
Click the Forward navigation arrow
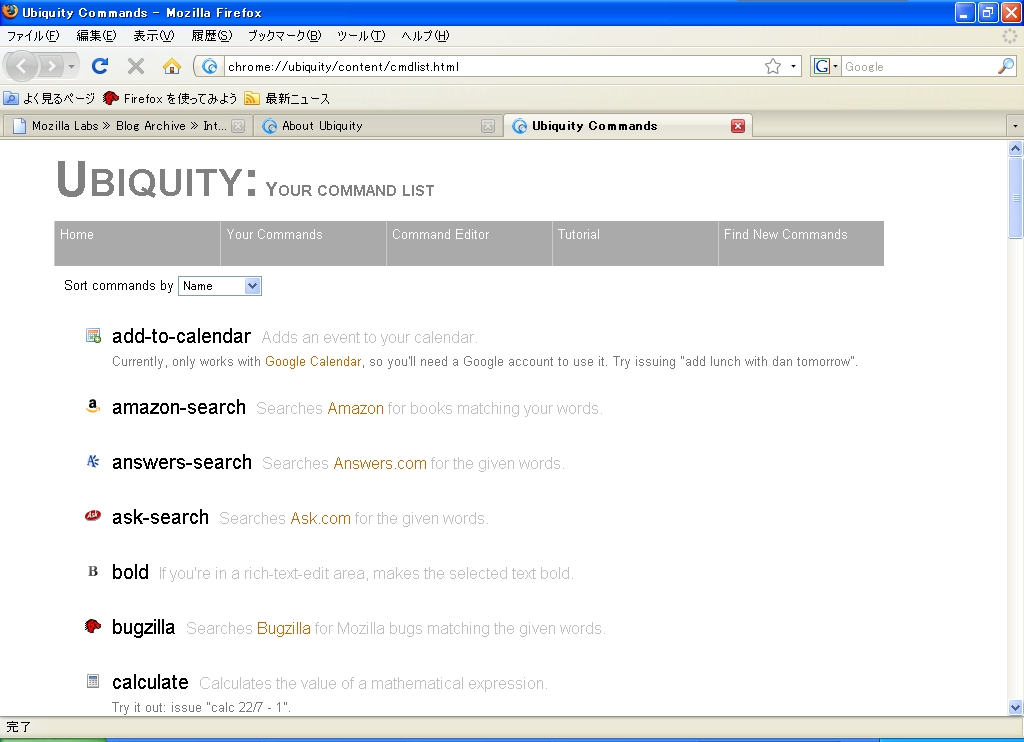(50, 66)
